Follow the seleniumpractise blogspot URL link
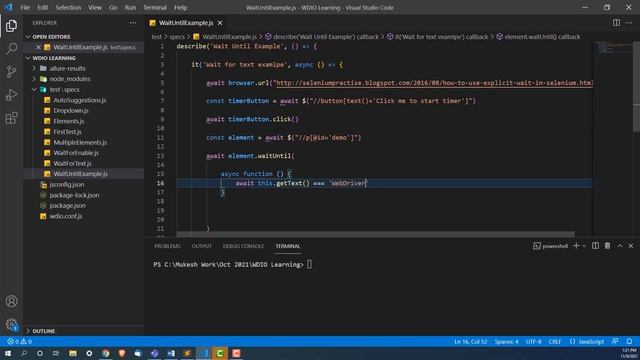640x360 pixels. coord(434,83)
